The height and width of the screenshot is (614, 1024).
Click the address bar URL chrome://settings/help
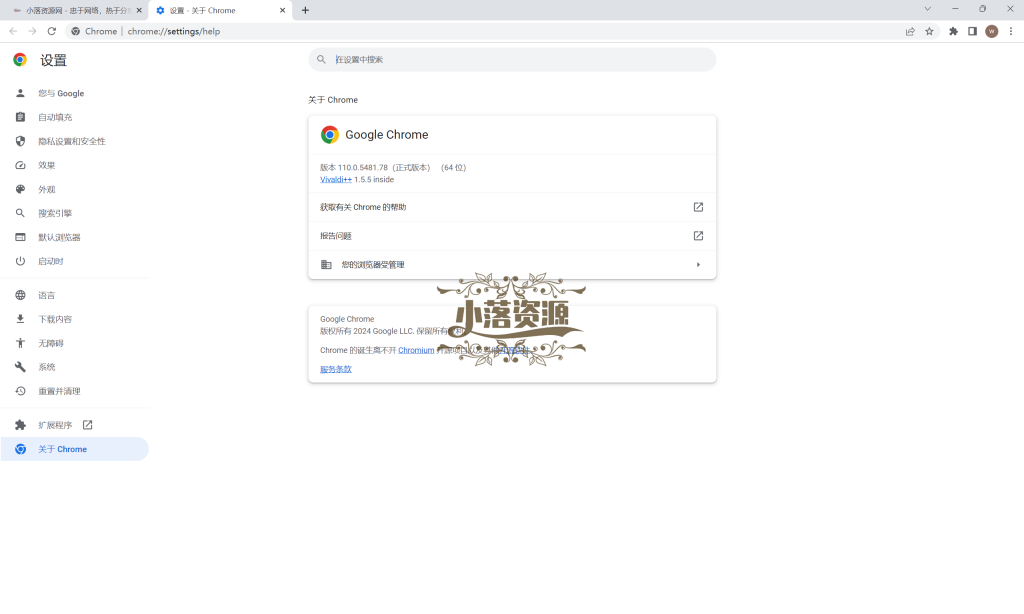pos(174,31)
